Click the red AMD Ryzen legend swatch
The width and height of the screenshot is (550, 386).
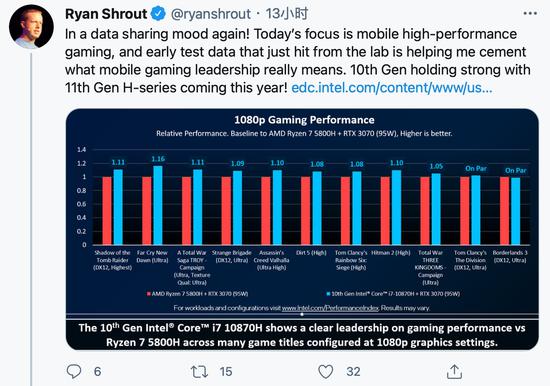(149, 294)
